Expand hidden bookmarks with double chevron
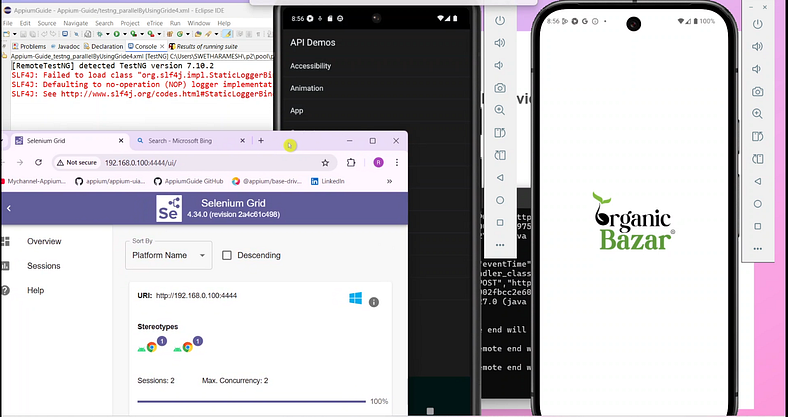Viewport: 788px width, 417px height. click(x=389, y=181)
